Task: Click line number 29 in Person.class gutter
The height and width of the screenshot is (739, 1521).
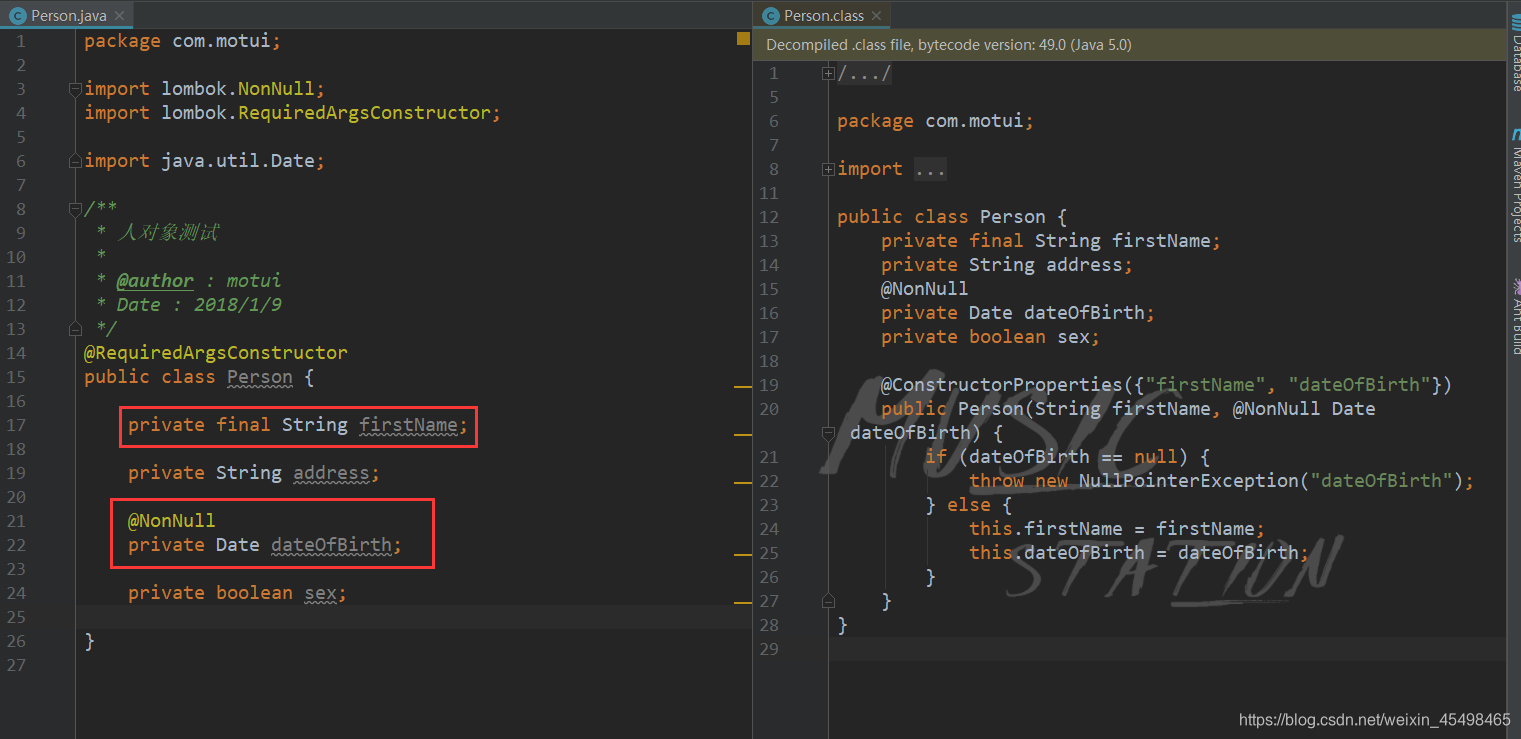Action: tap(768, 649)
